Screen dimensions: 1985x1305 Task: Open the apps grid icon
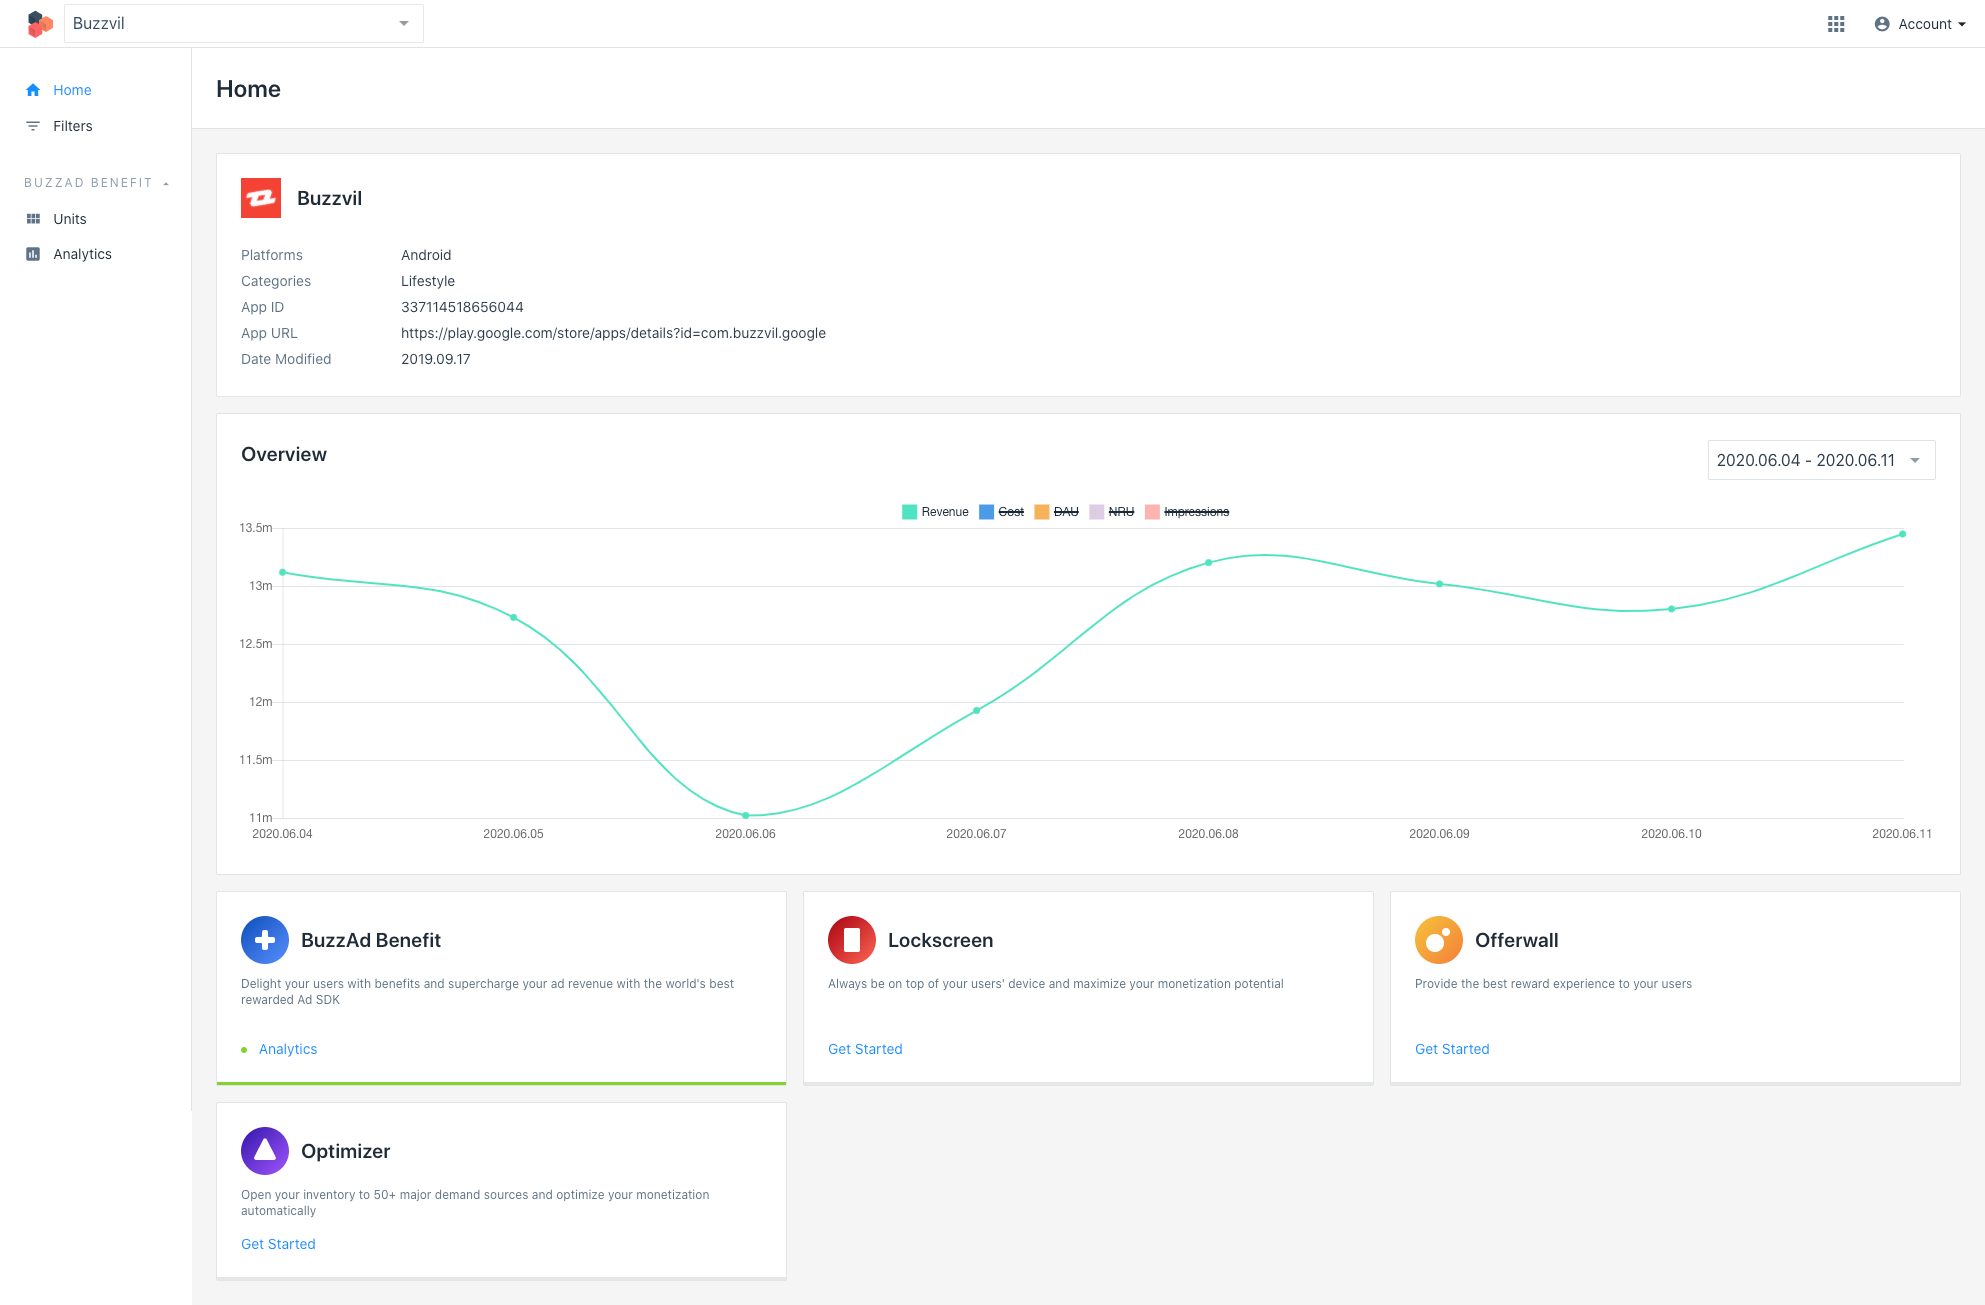[x=1836, y=24]
